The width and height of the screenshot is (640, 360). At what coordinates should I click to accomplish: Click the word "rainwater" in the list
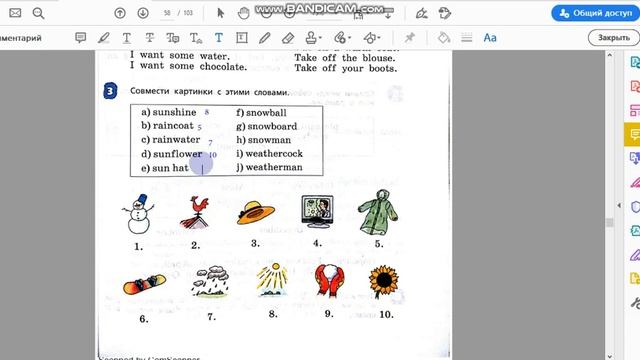point(176,140)
